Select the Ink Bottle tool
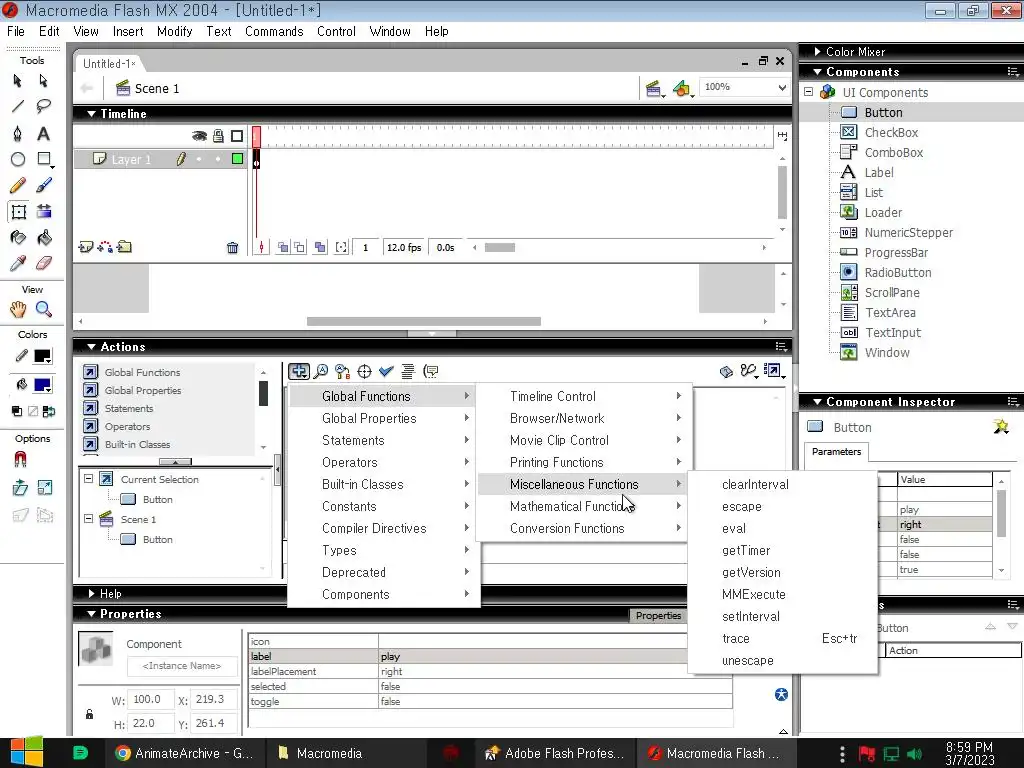This screenshot has height=768, width=1024. tap(18, 238)
